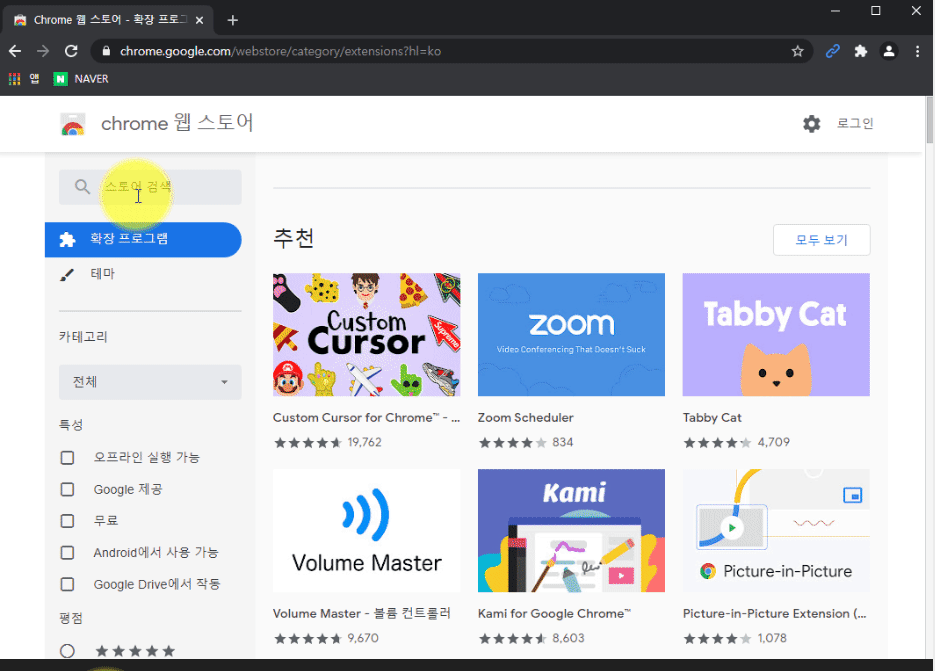Click Volume Master - 볼륨 컨트롤러 title
This screenshot has height=671, width=935.
[362, 613]
